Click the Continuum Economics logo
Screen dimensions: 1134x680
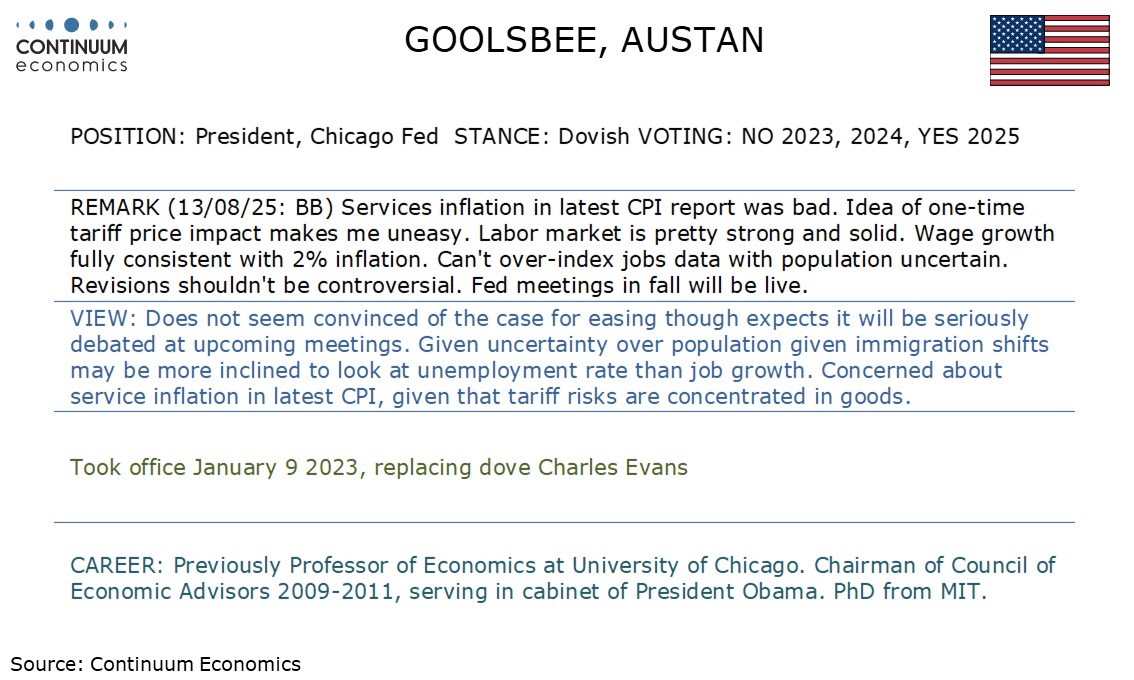point(72,46)
